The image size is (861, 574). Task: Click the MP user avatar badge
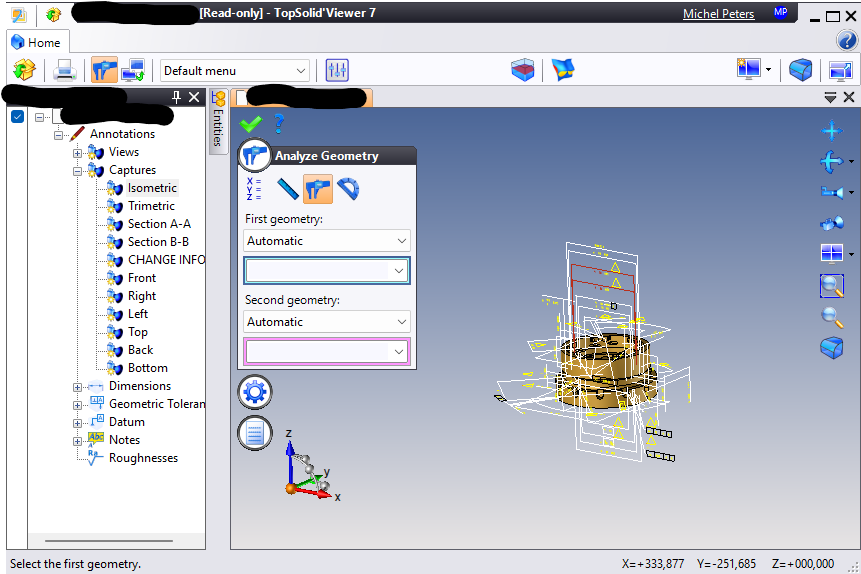(780, 13)
